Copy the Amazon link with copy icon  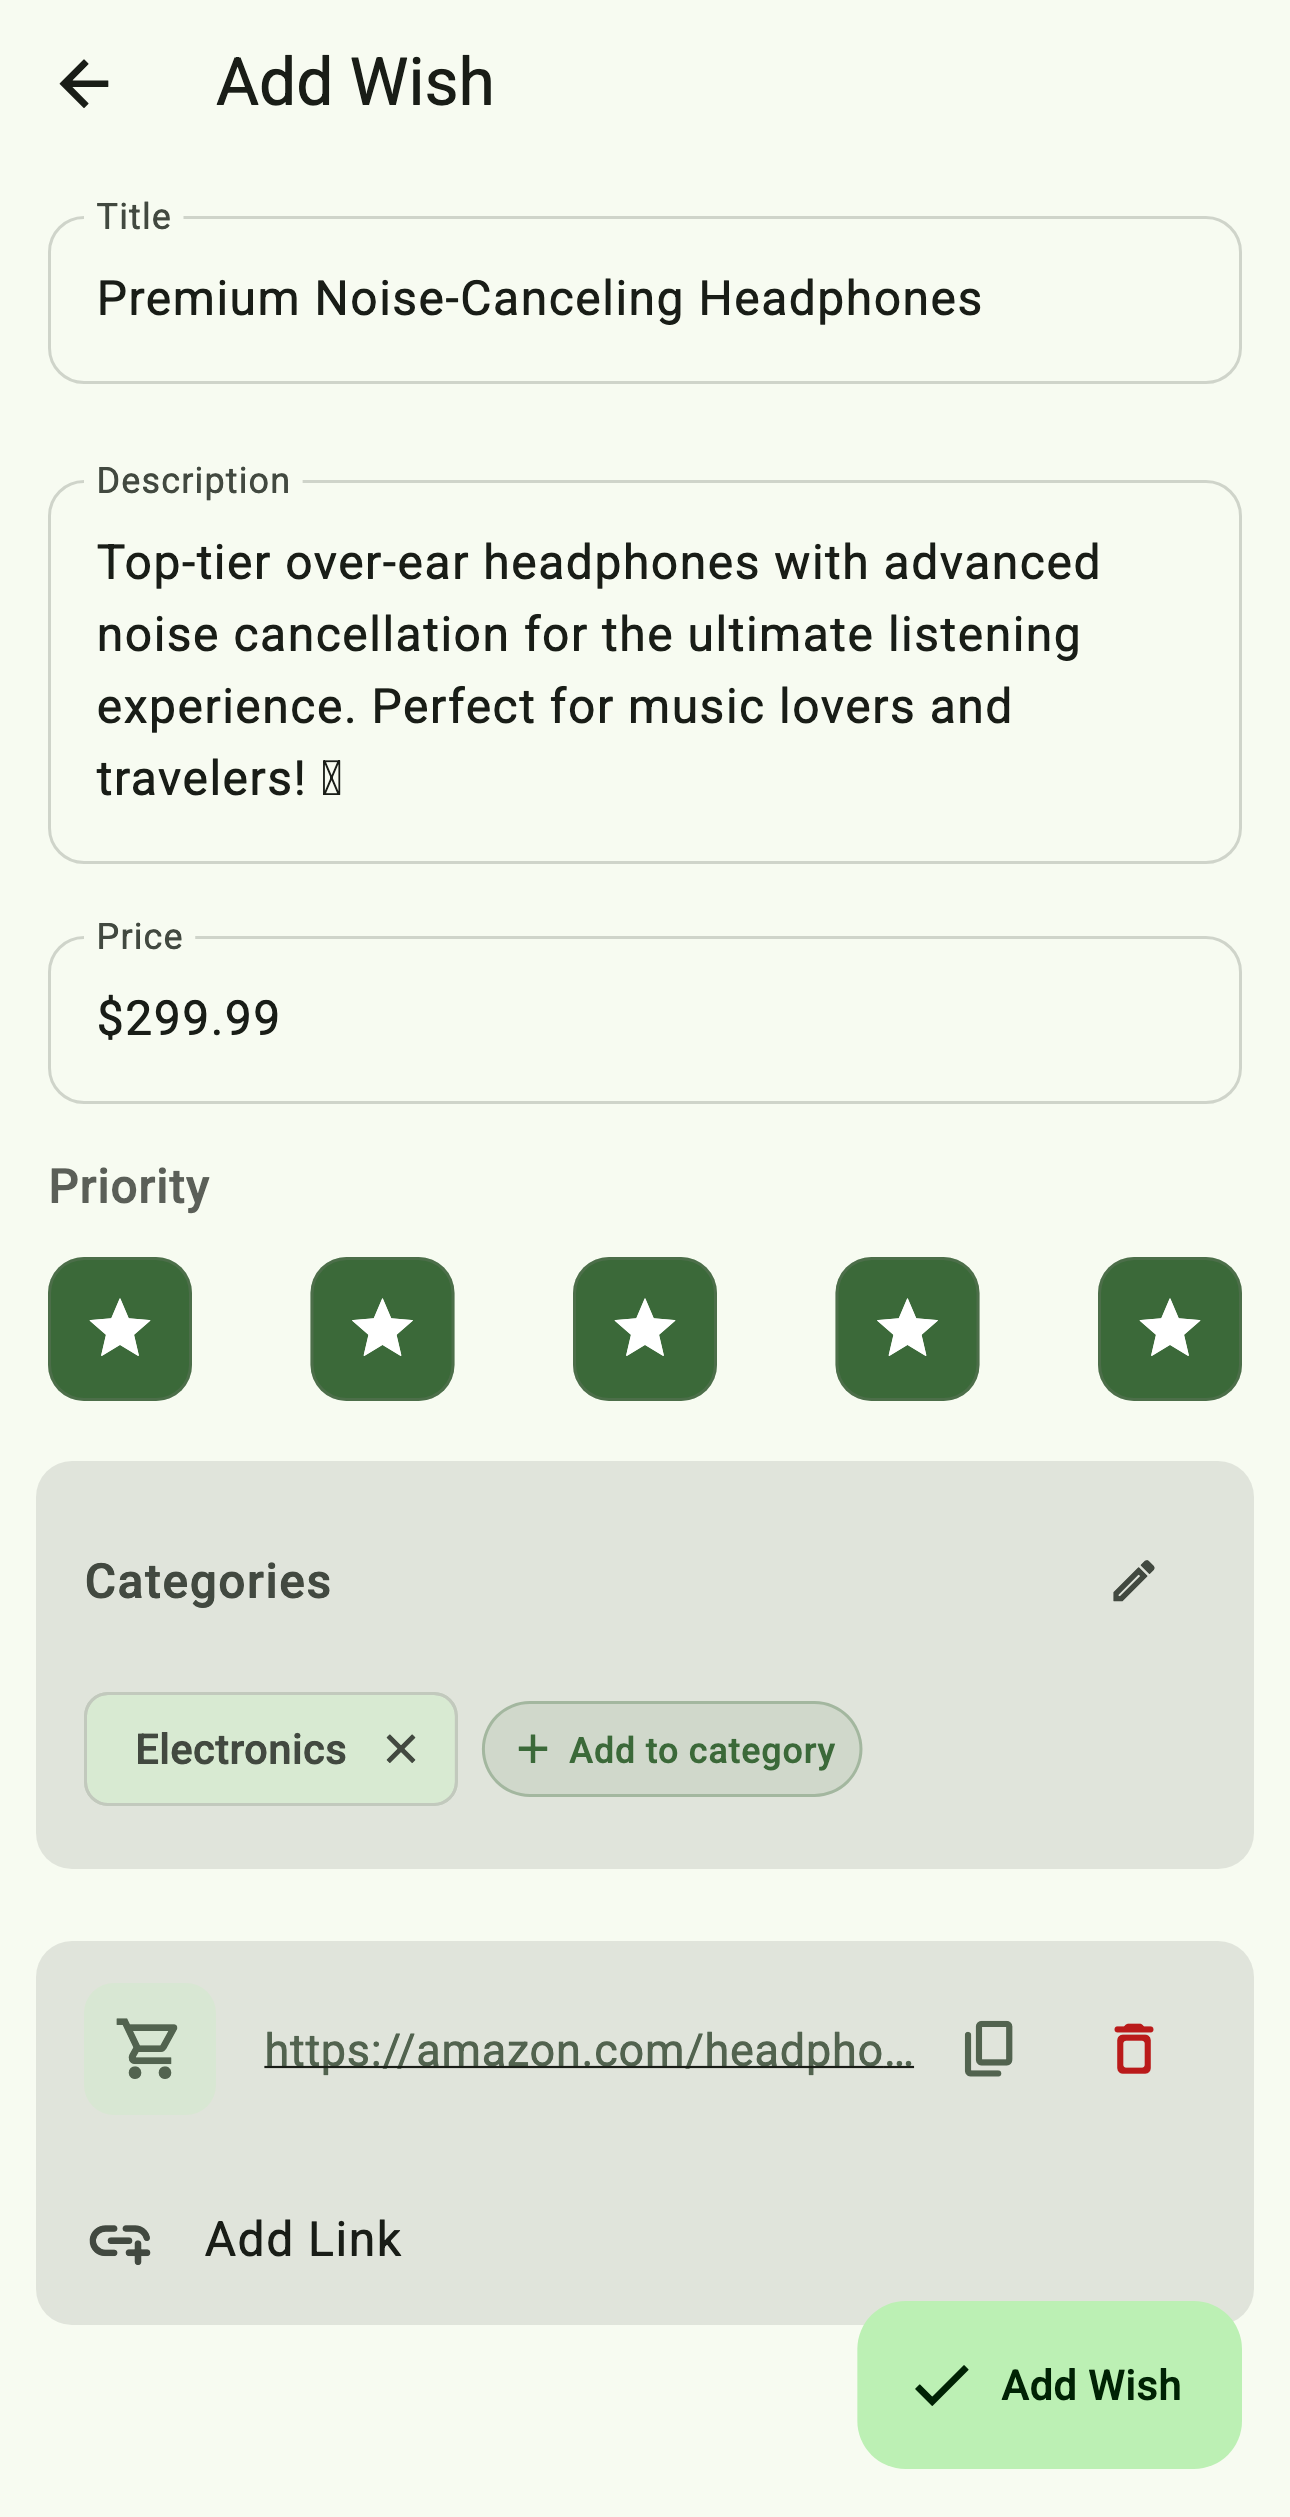(989, 2049)
